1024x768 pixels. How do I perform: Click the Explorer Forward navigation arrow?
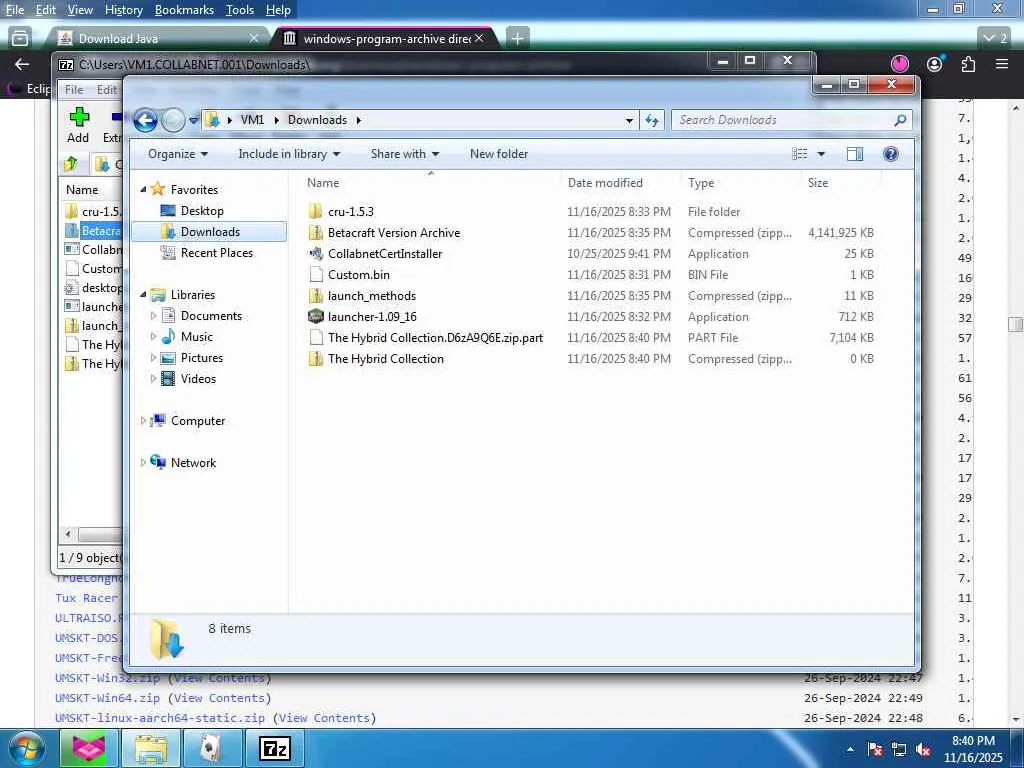point(173,120)
